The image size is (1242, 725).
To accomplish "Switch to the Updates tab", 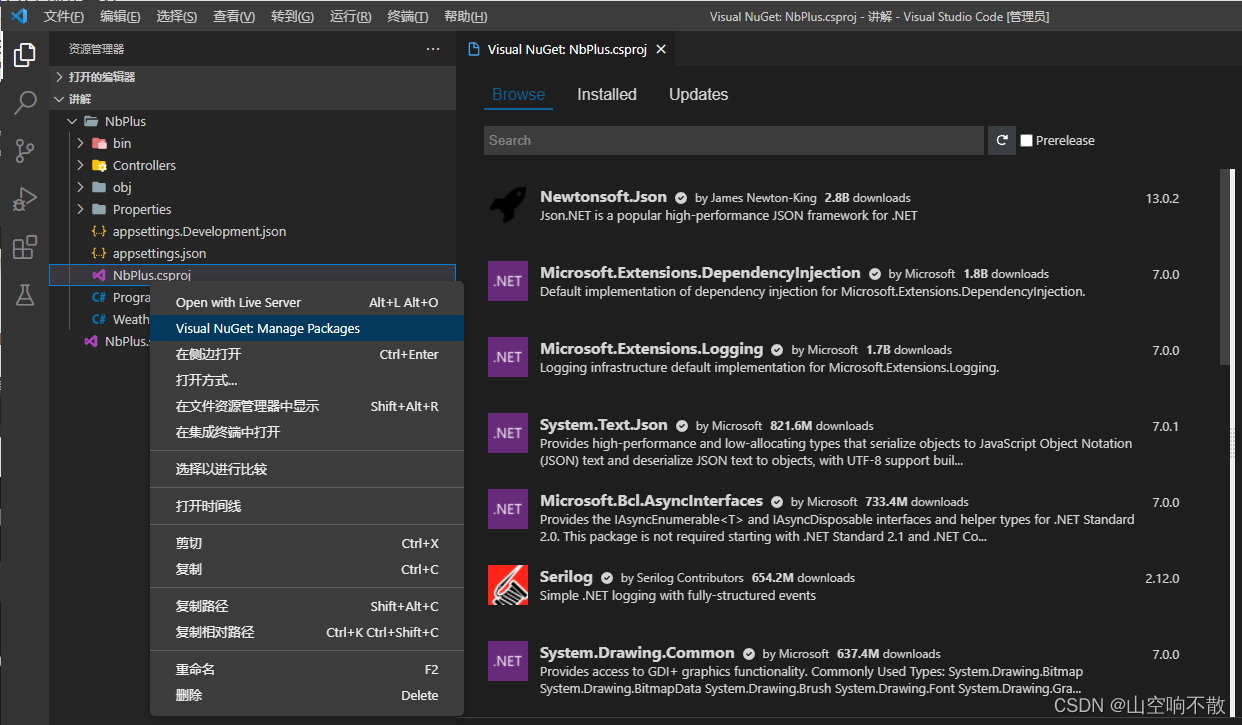I will point(698,94).
